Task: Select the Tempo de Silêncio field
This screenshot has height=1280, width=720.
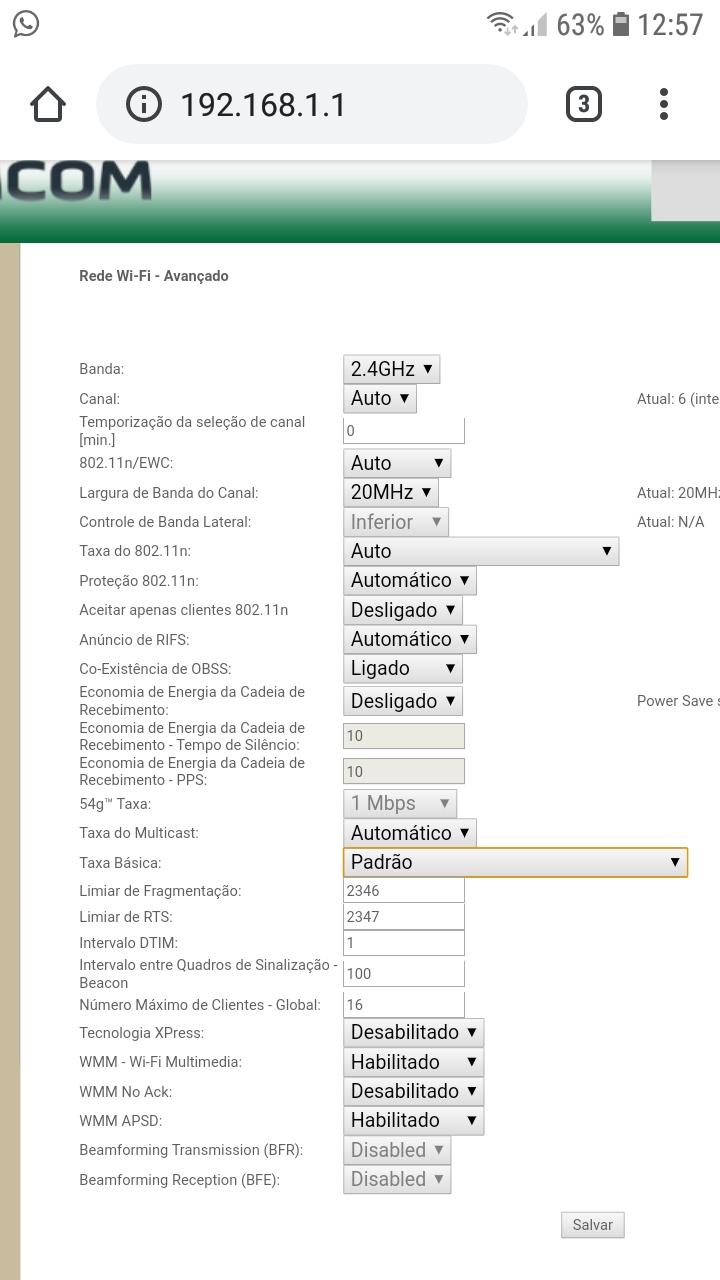Action: coord(404,736)
